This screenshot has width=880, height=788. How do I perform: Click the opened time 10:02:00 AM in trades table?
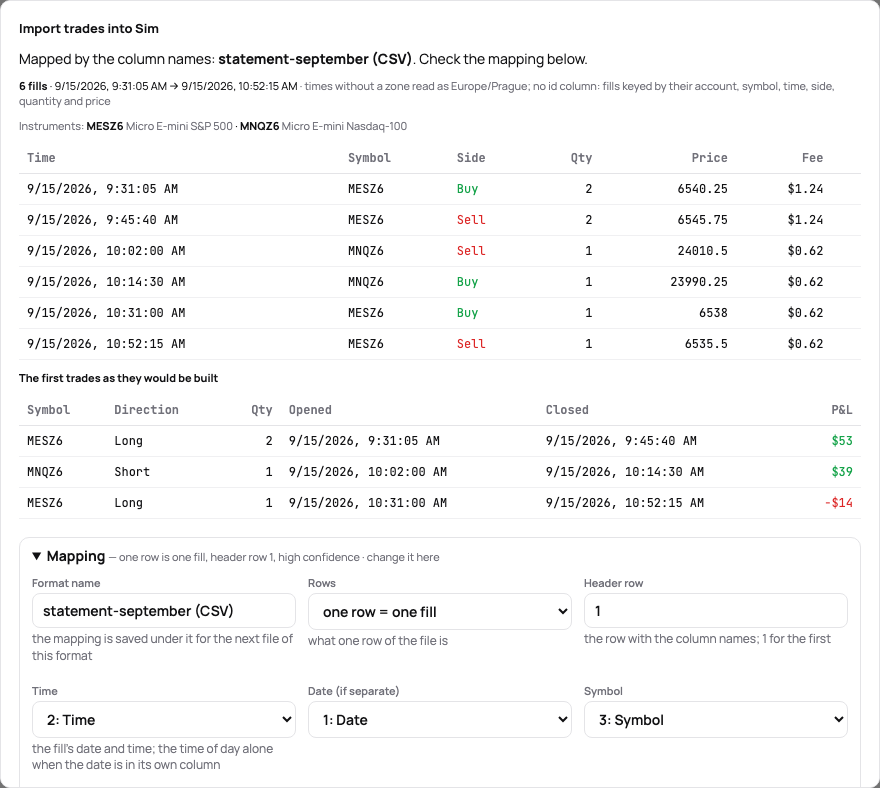(368, 472)
